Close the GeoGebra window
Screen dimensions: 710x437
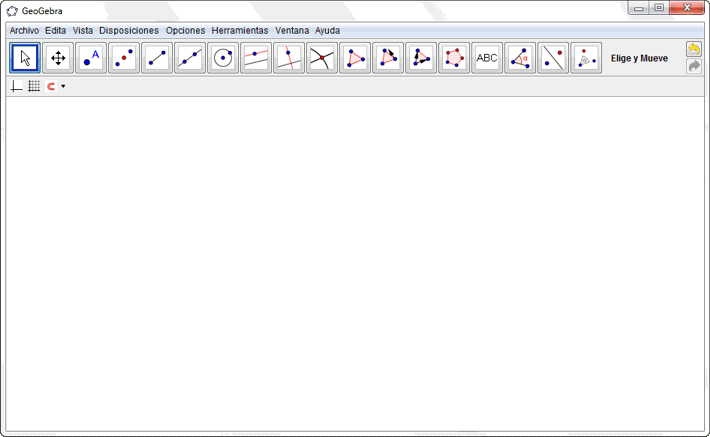point(687,8)
